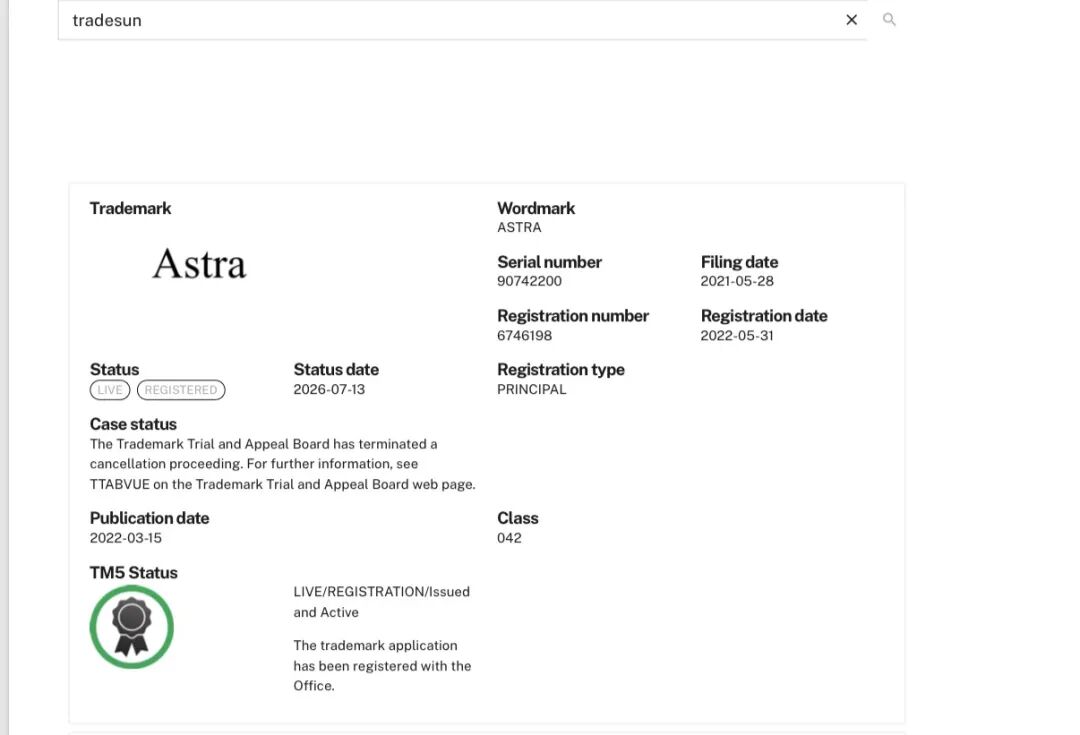Click the Trademark heading label
The width and height of the screenshot is (1080, 735).
click(x=130, y=208)
